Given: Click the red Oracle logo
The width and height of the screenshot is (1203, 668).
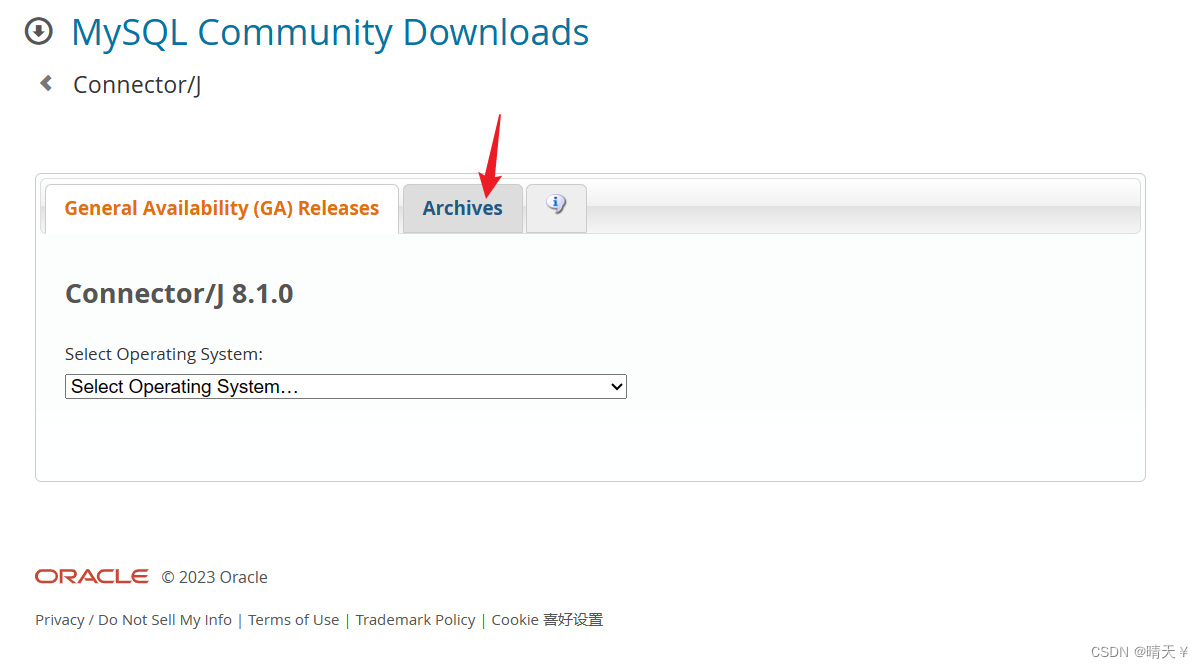Looking at the screenshot, I should pyautogui.click(x=92, y=576).
